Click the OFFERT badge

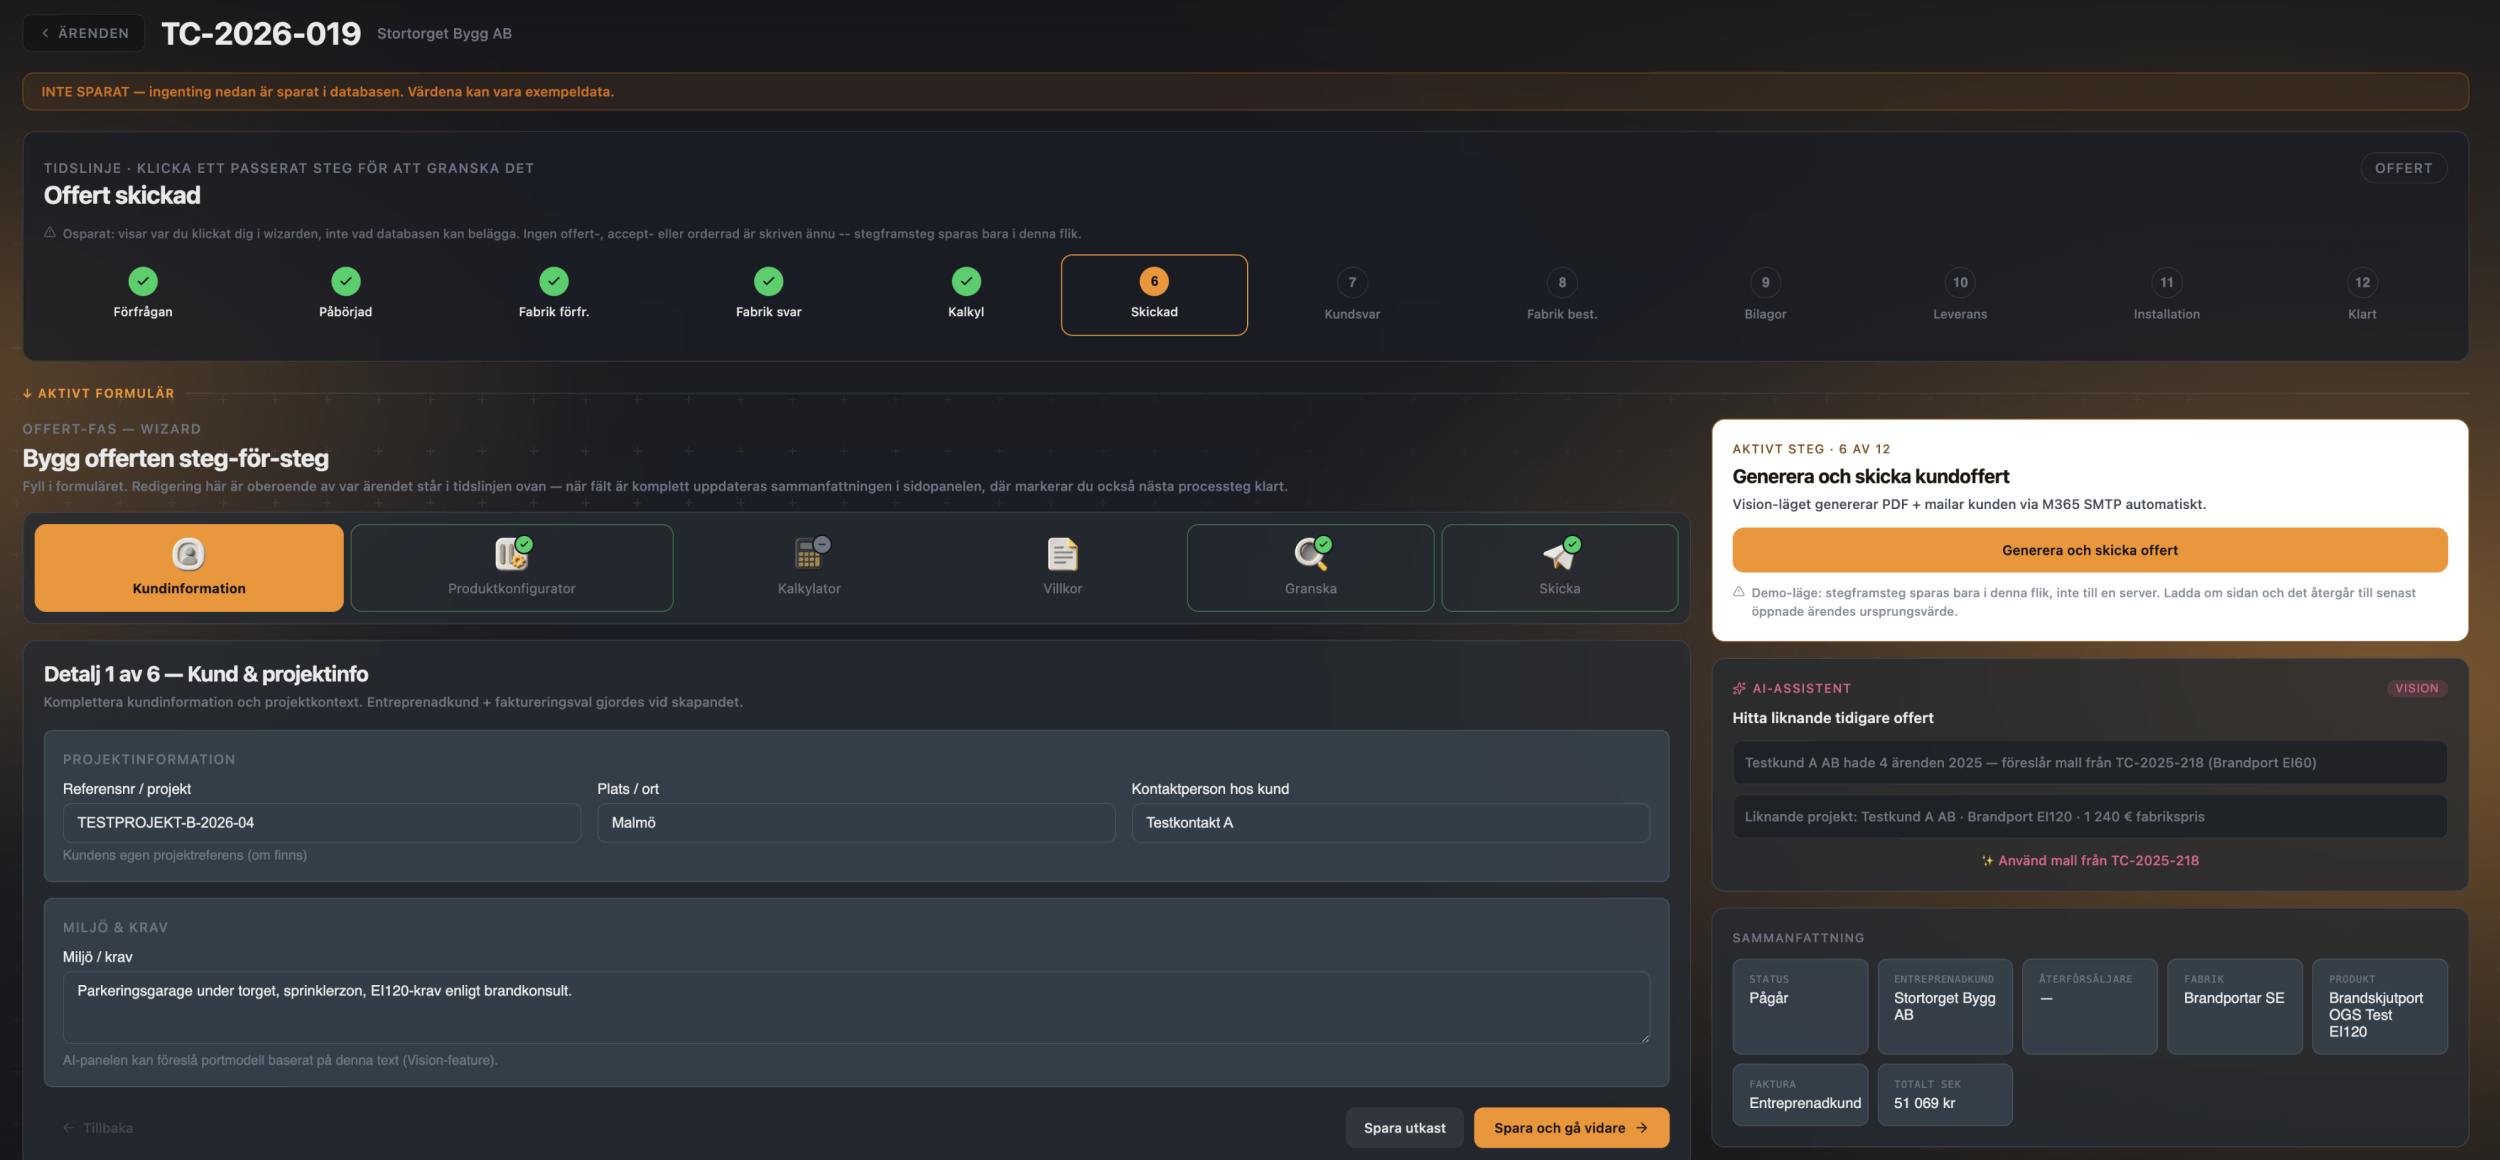click(2403, 168)
